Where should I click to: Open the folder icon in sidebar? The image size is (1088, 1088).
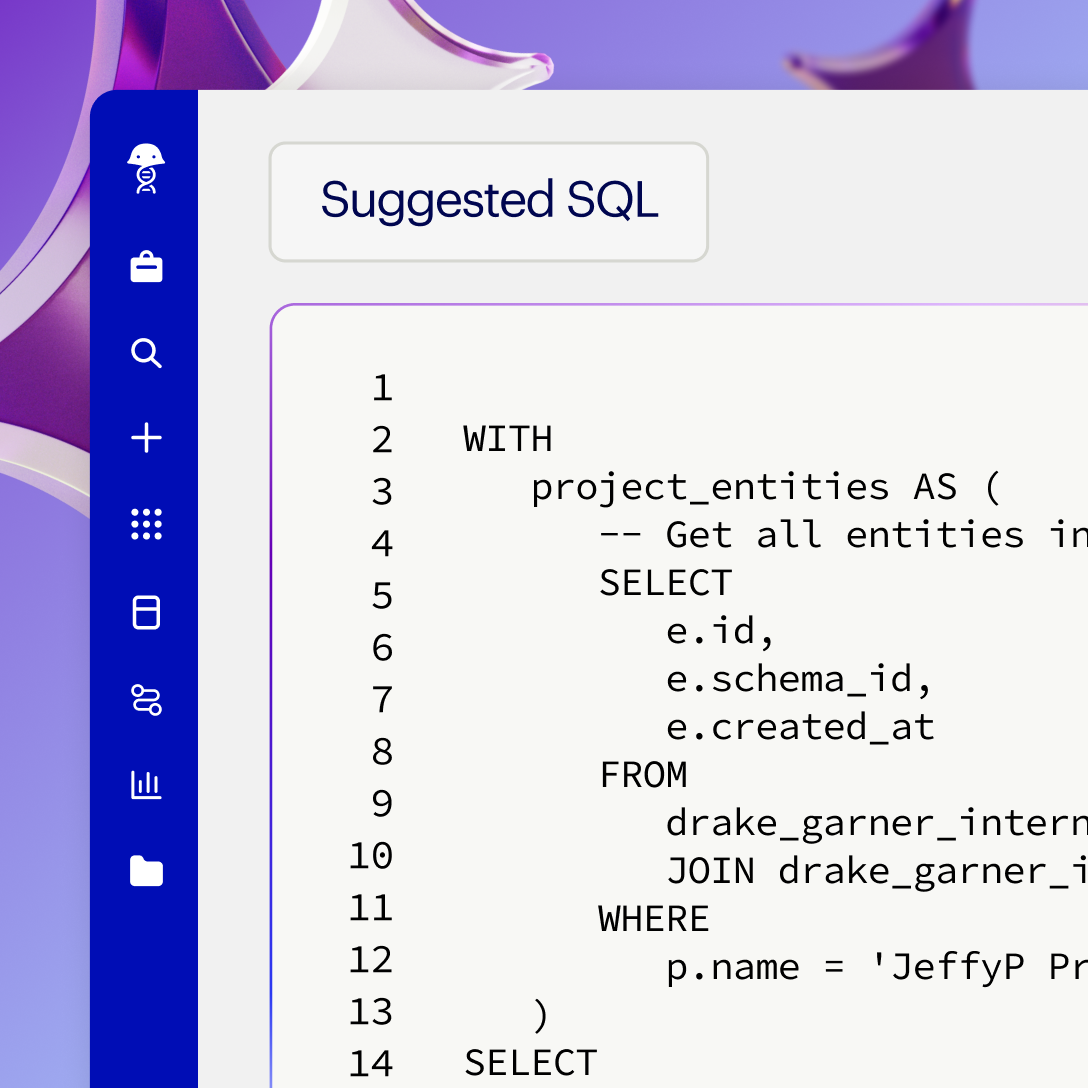pyautogui.click(x=146, y=871)
